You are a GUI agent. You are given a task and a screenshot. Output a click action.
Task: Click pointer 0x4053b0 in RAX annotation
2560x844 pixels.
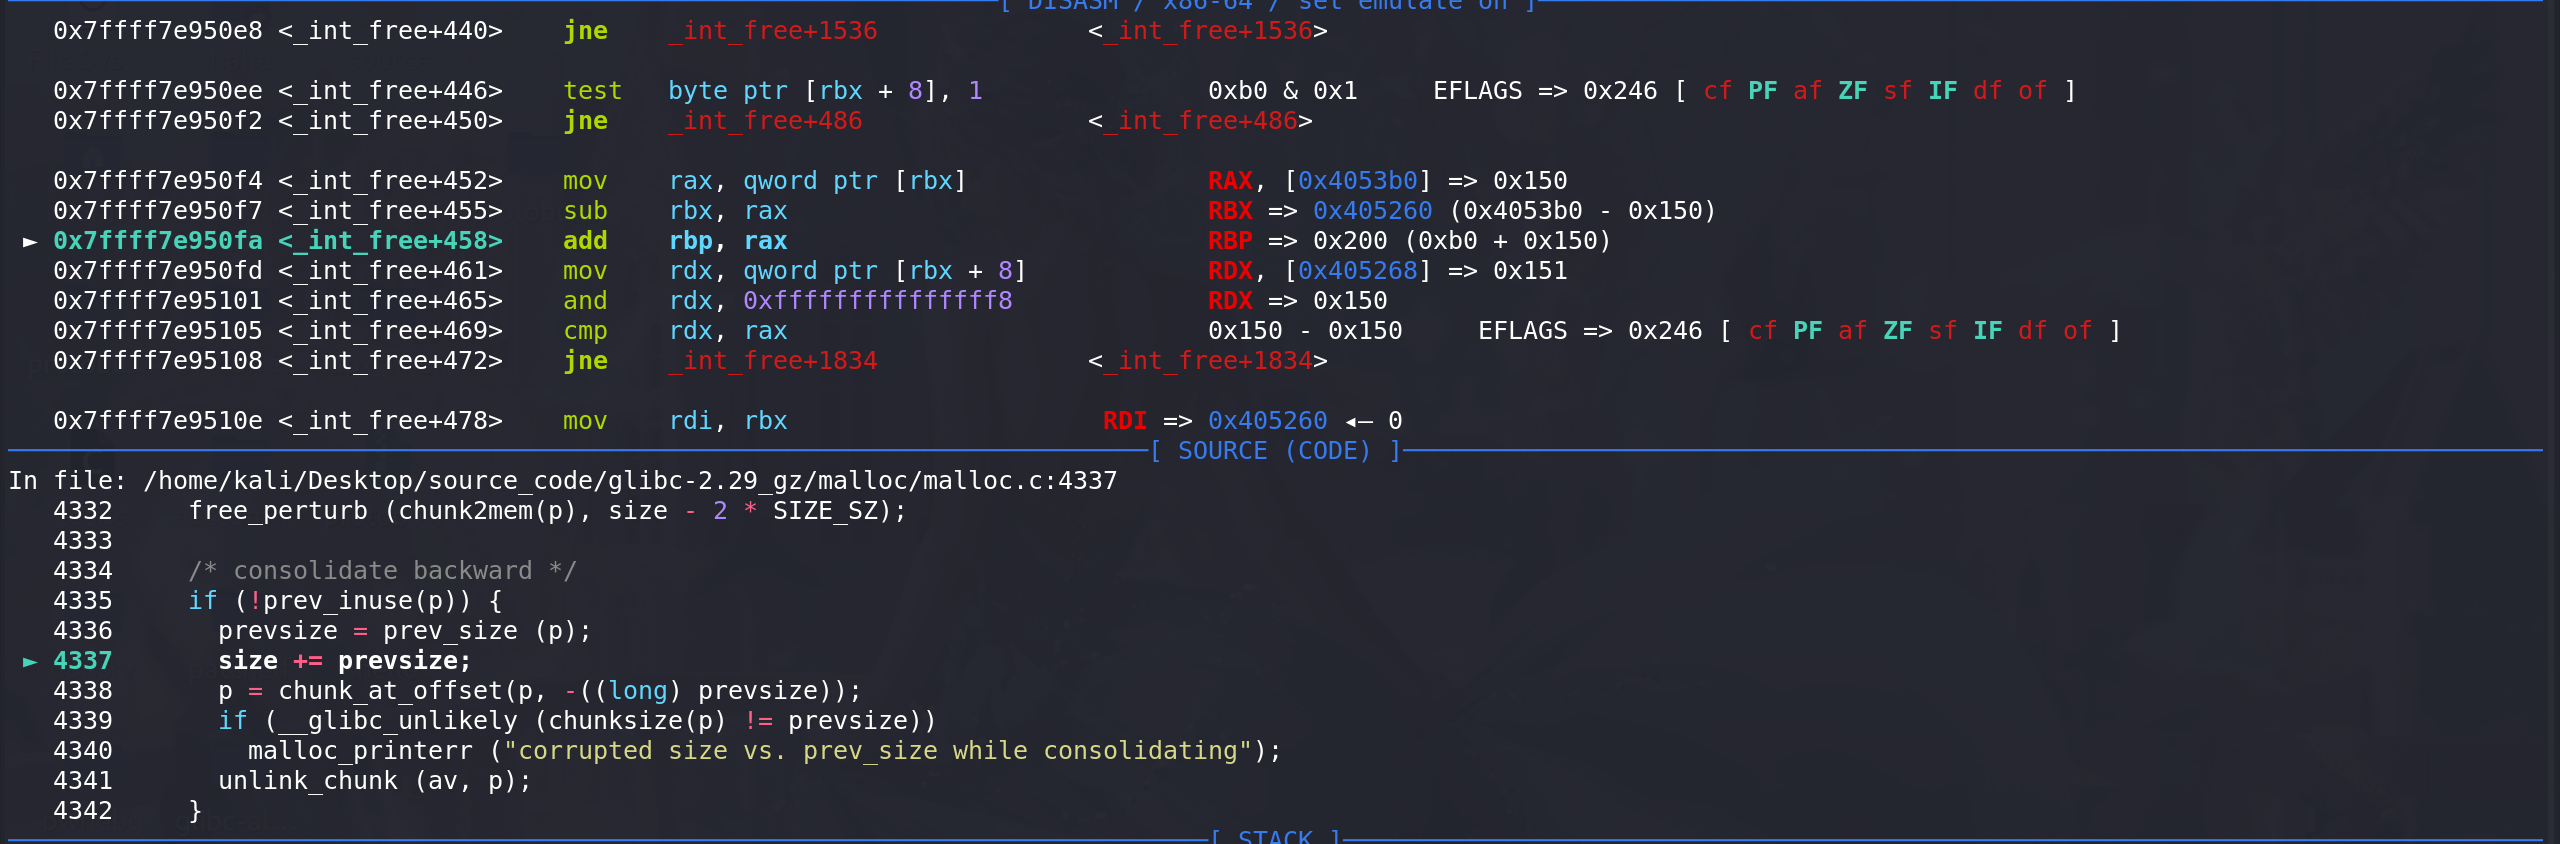(x=1358, y=181)
